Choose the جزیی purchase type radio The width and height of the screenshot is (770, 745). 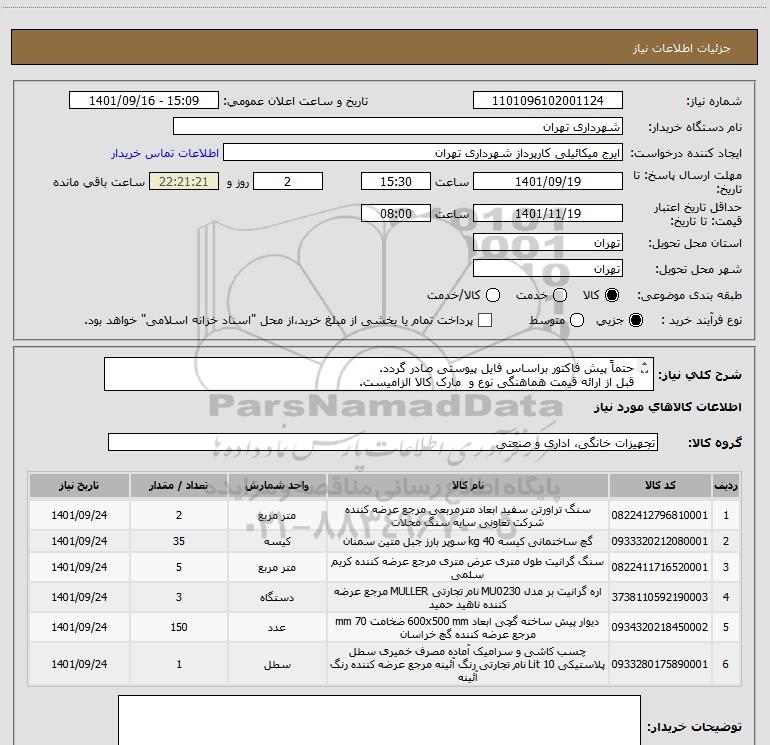point(636,320)
